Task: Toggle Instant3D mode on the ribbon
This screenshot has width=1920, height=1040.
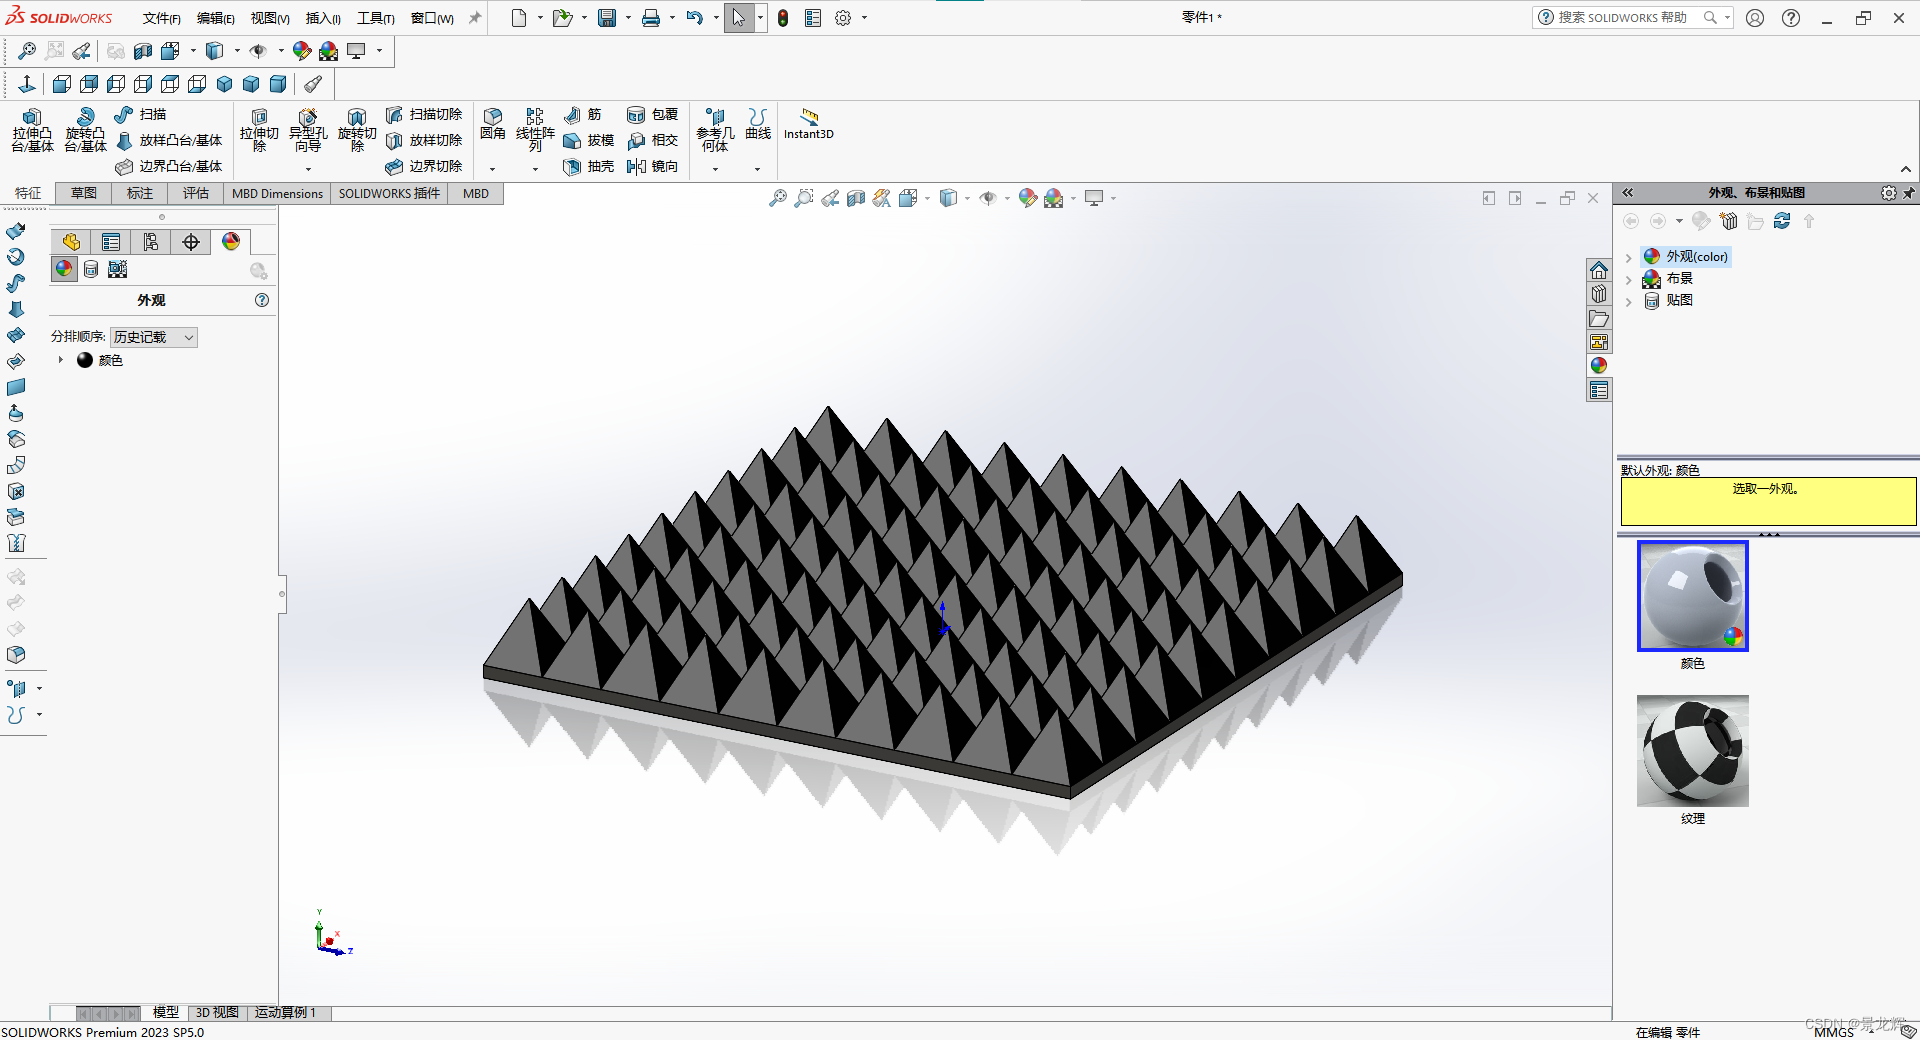Action: 808,125
